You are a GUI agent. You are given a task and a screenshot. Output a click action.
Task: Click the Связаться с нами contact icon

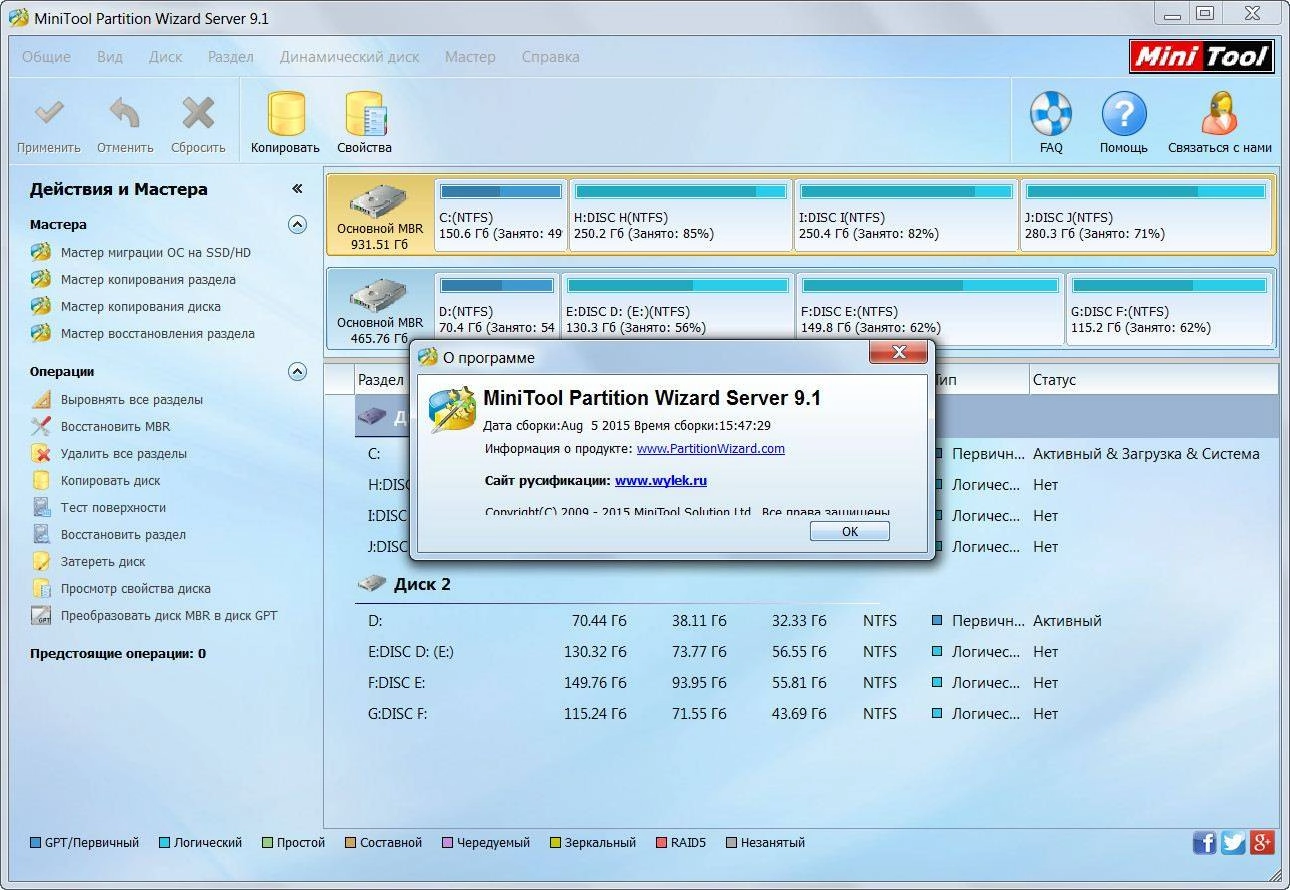point(1220,113)
